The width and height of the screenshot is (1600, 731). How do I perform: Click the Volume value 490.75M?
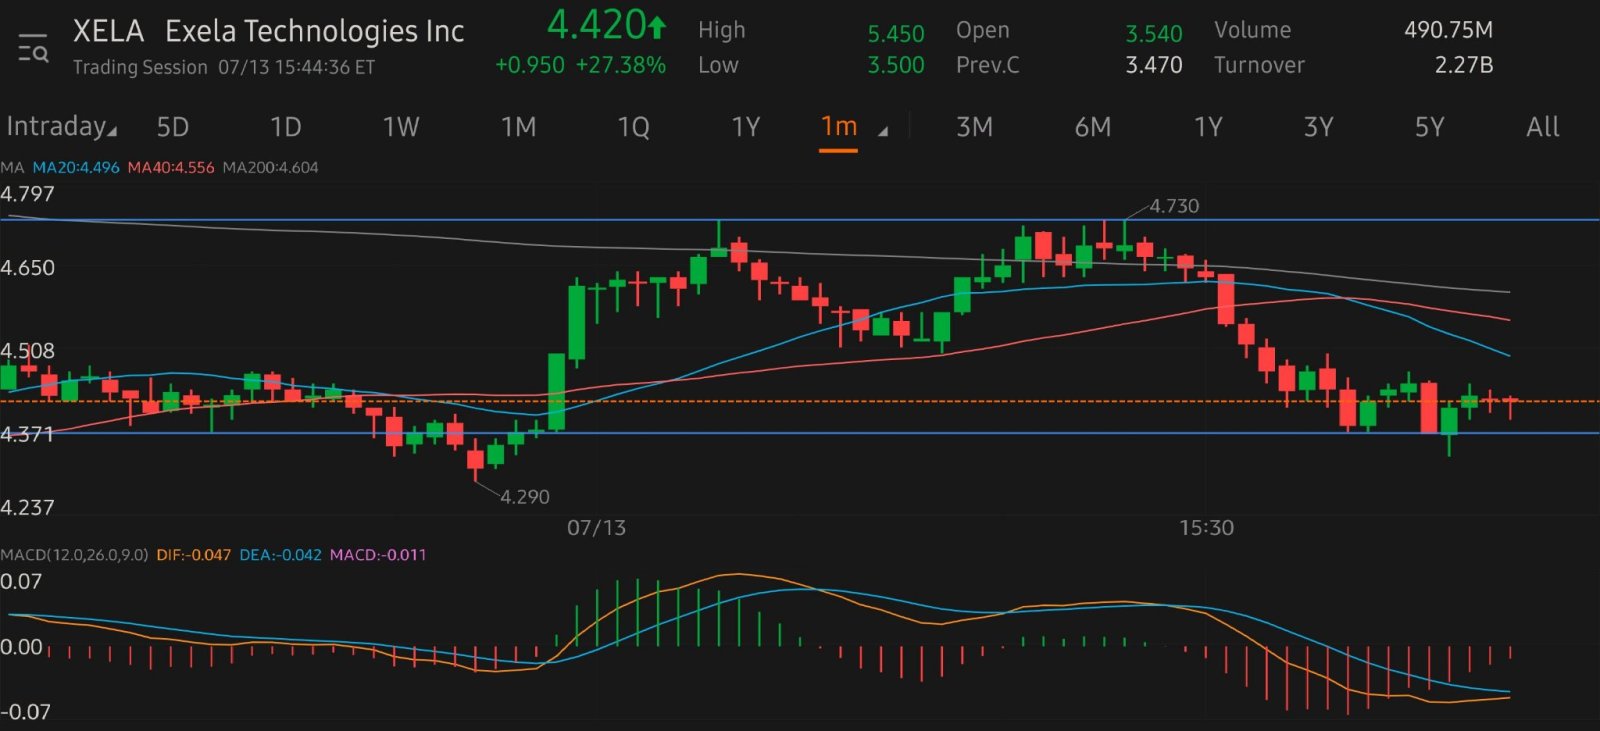click(x=1448, y=30)
